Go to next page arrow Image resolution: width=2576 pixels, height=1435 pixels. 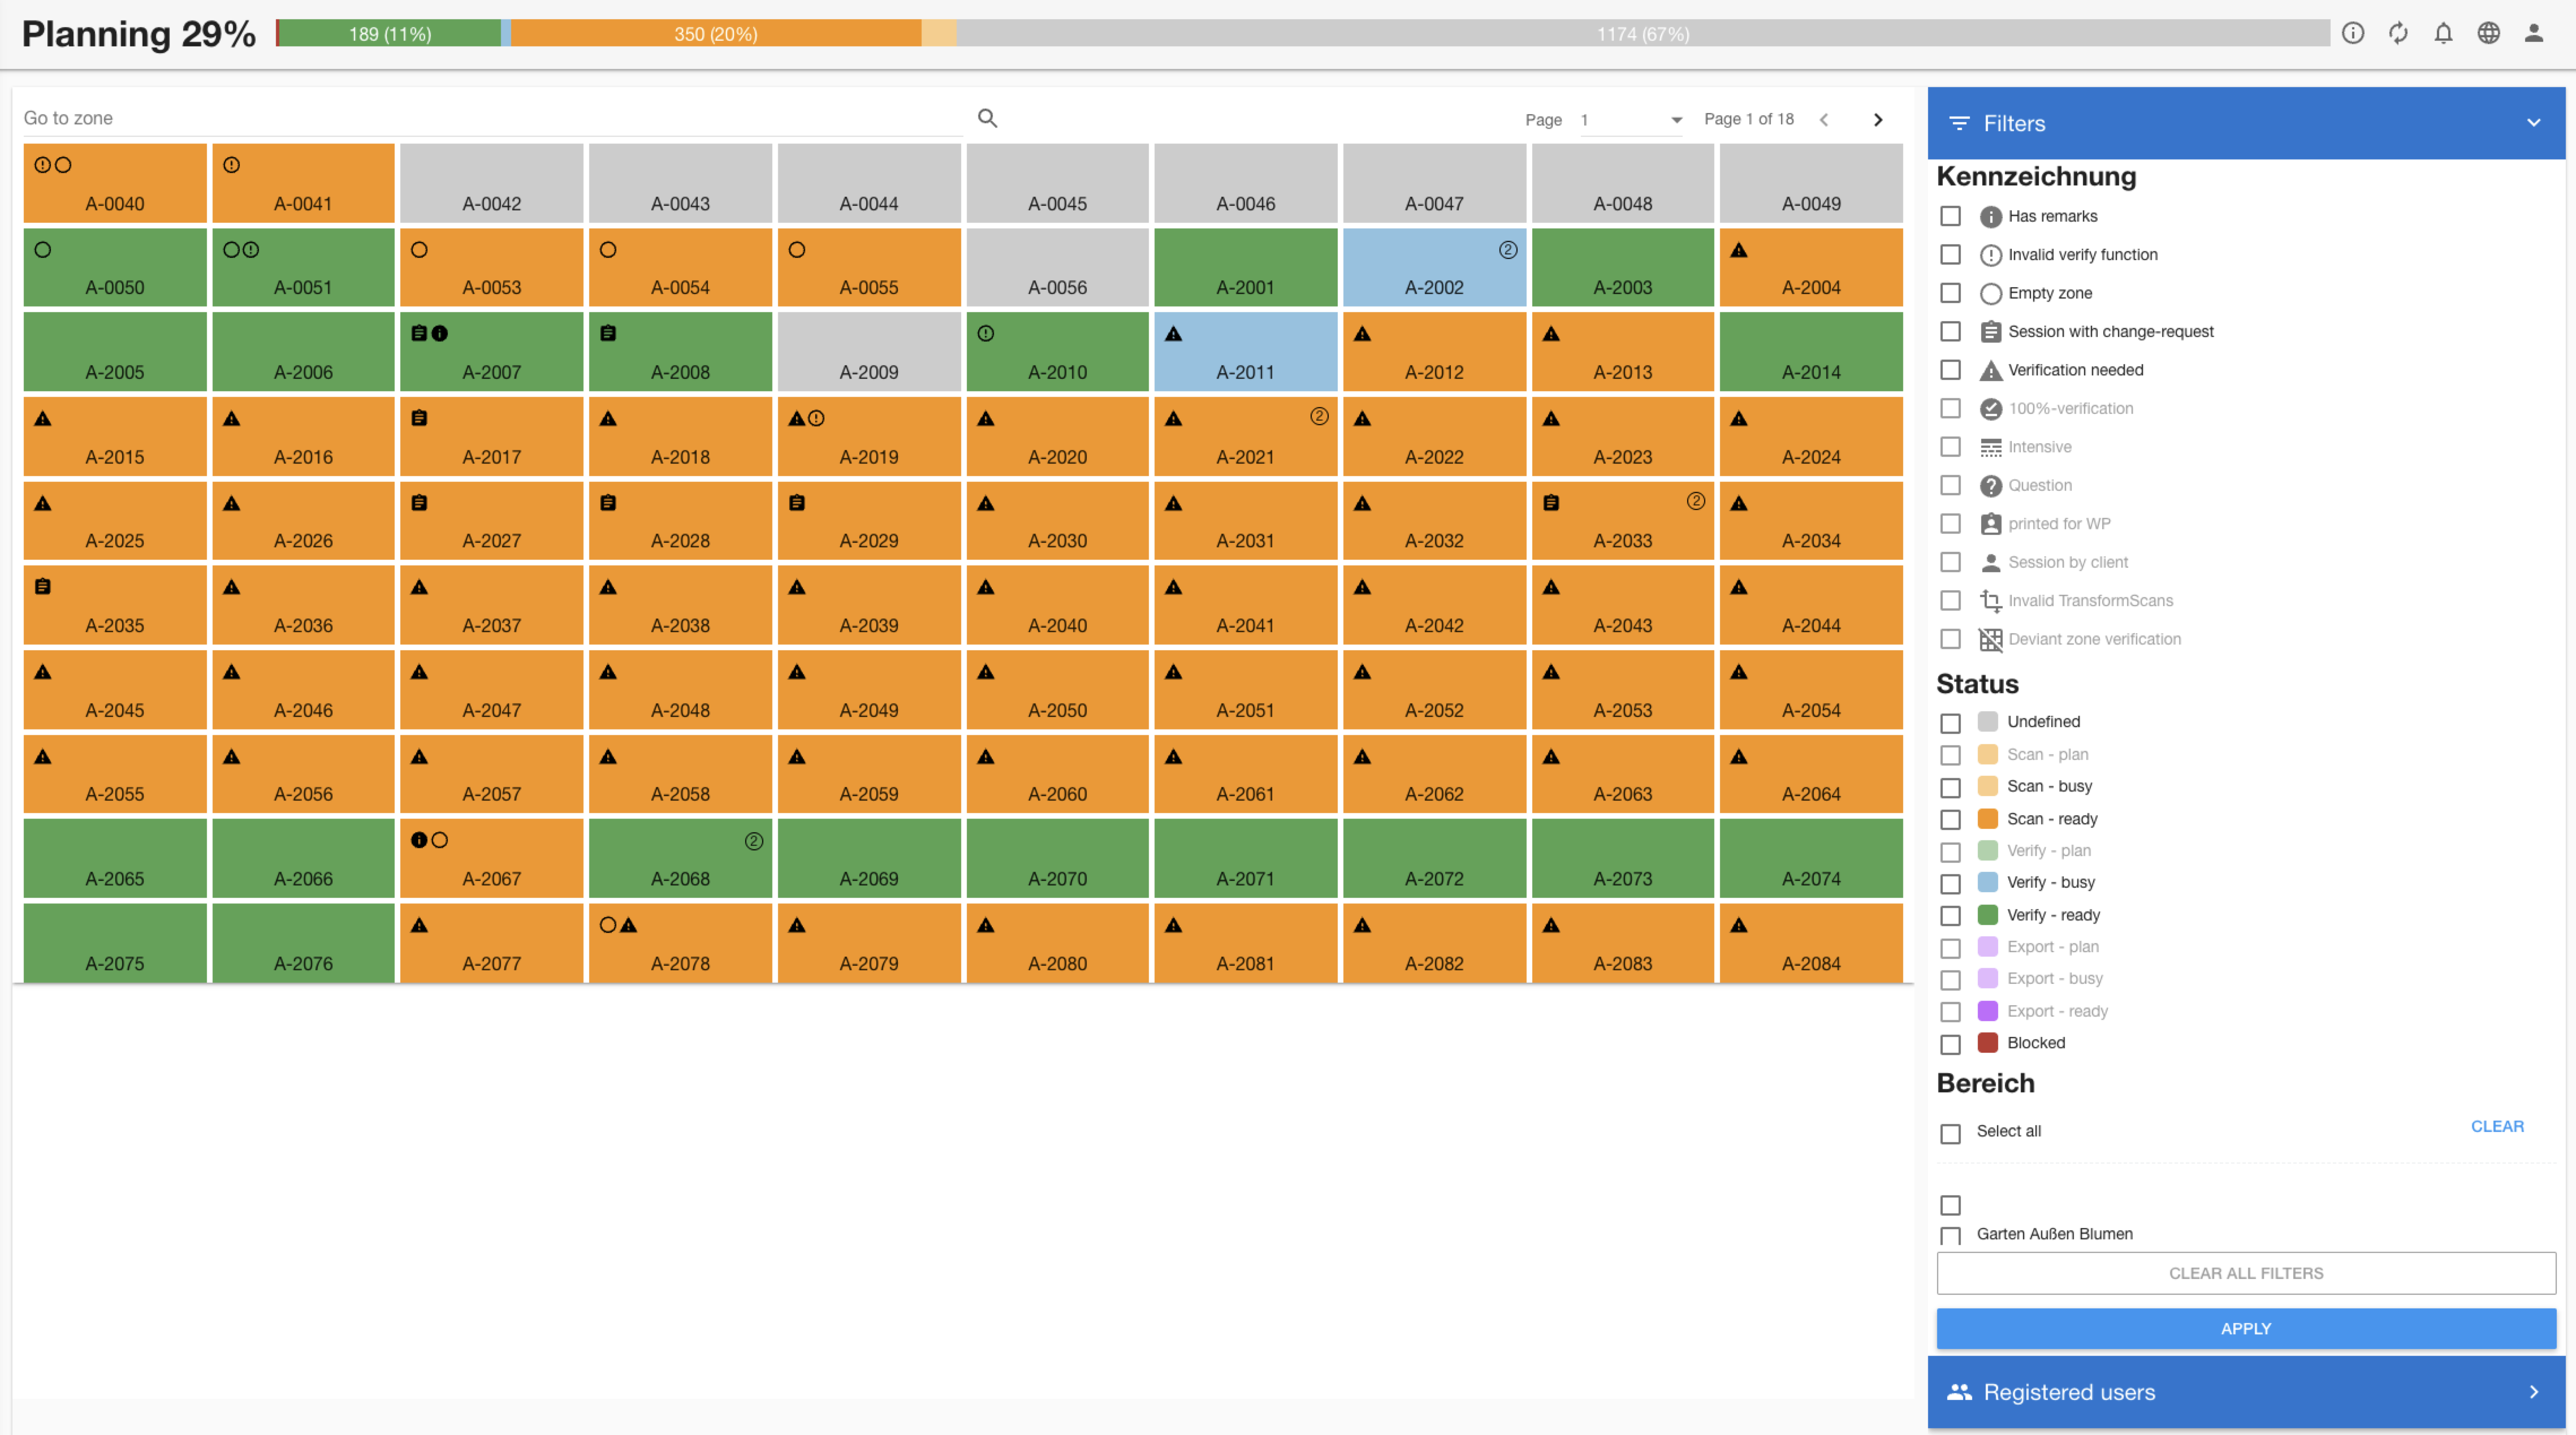(x=1877, y=120)
